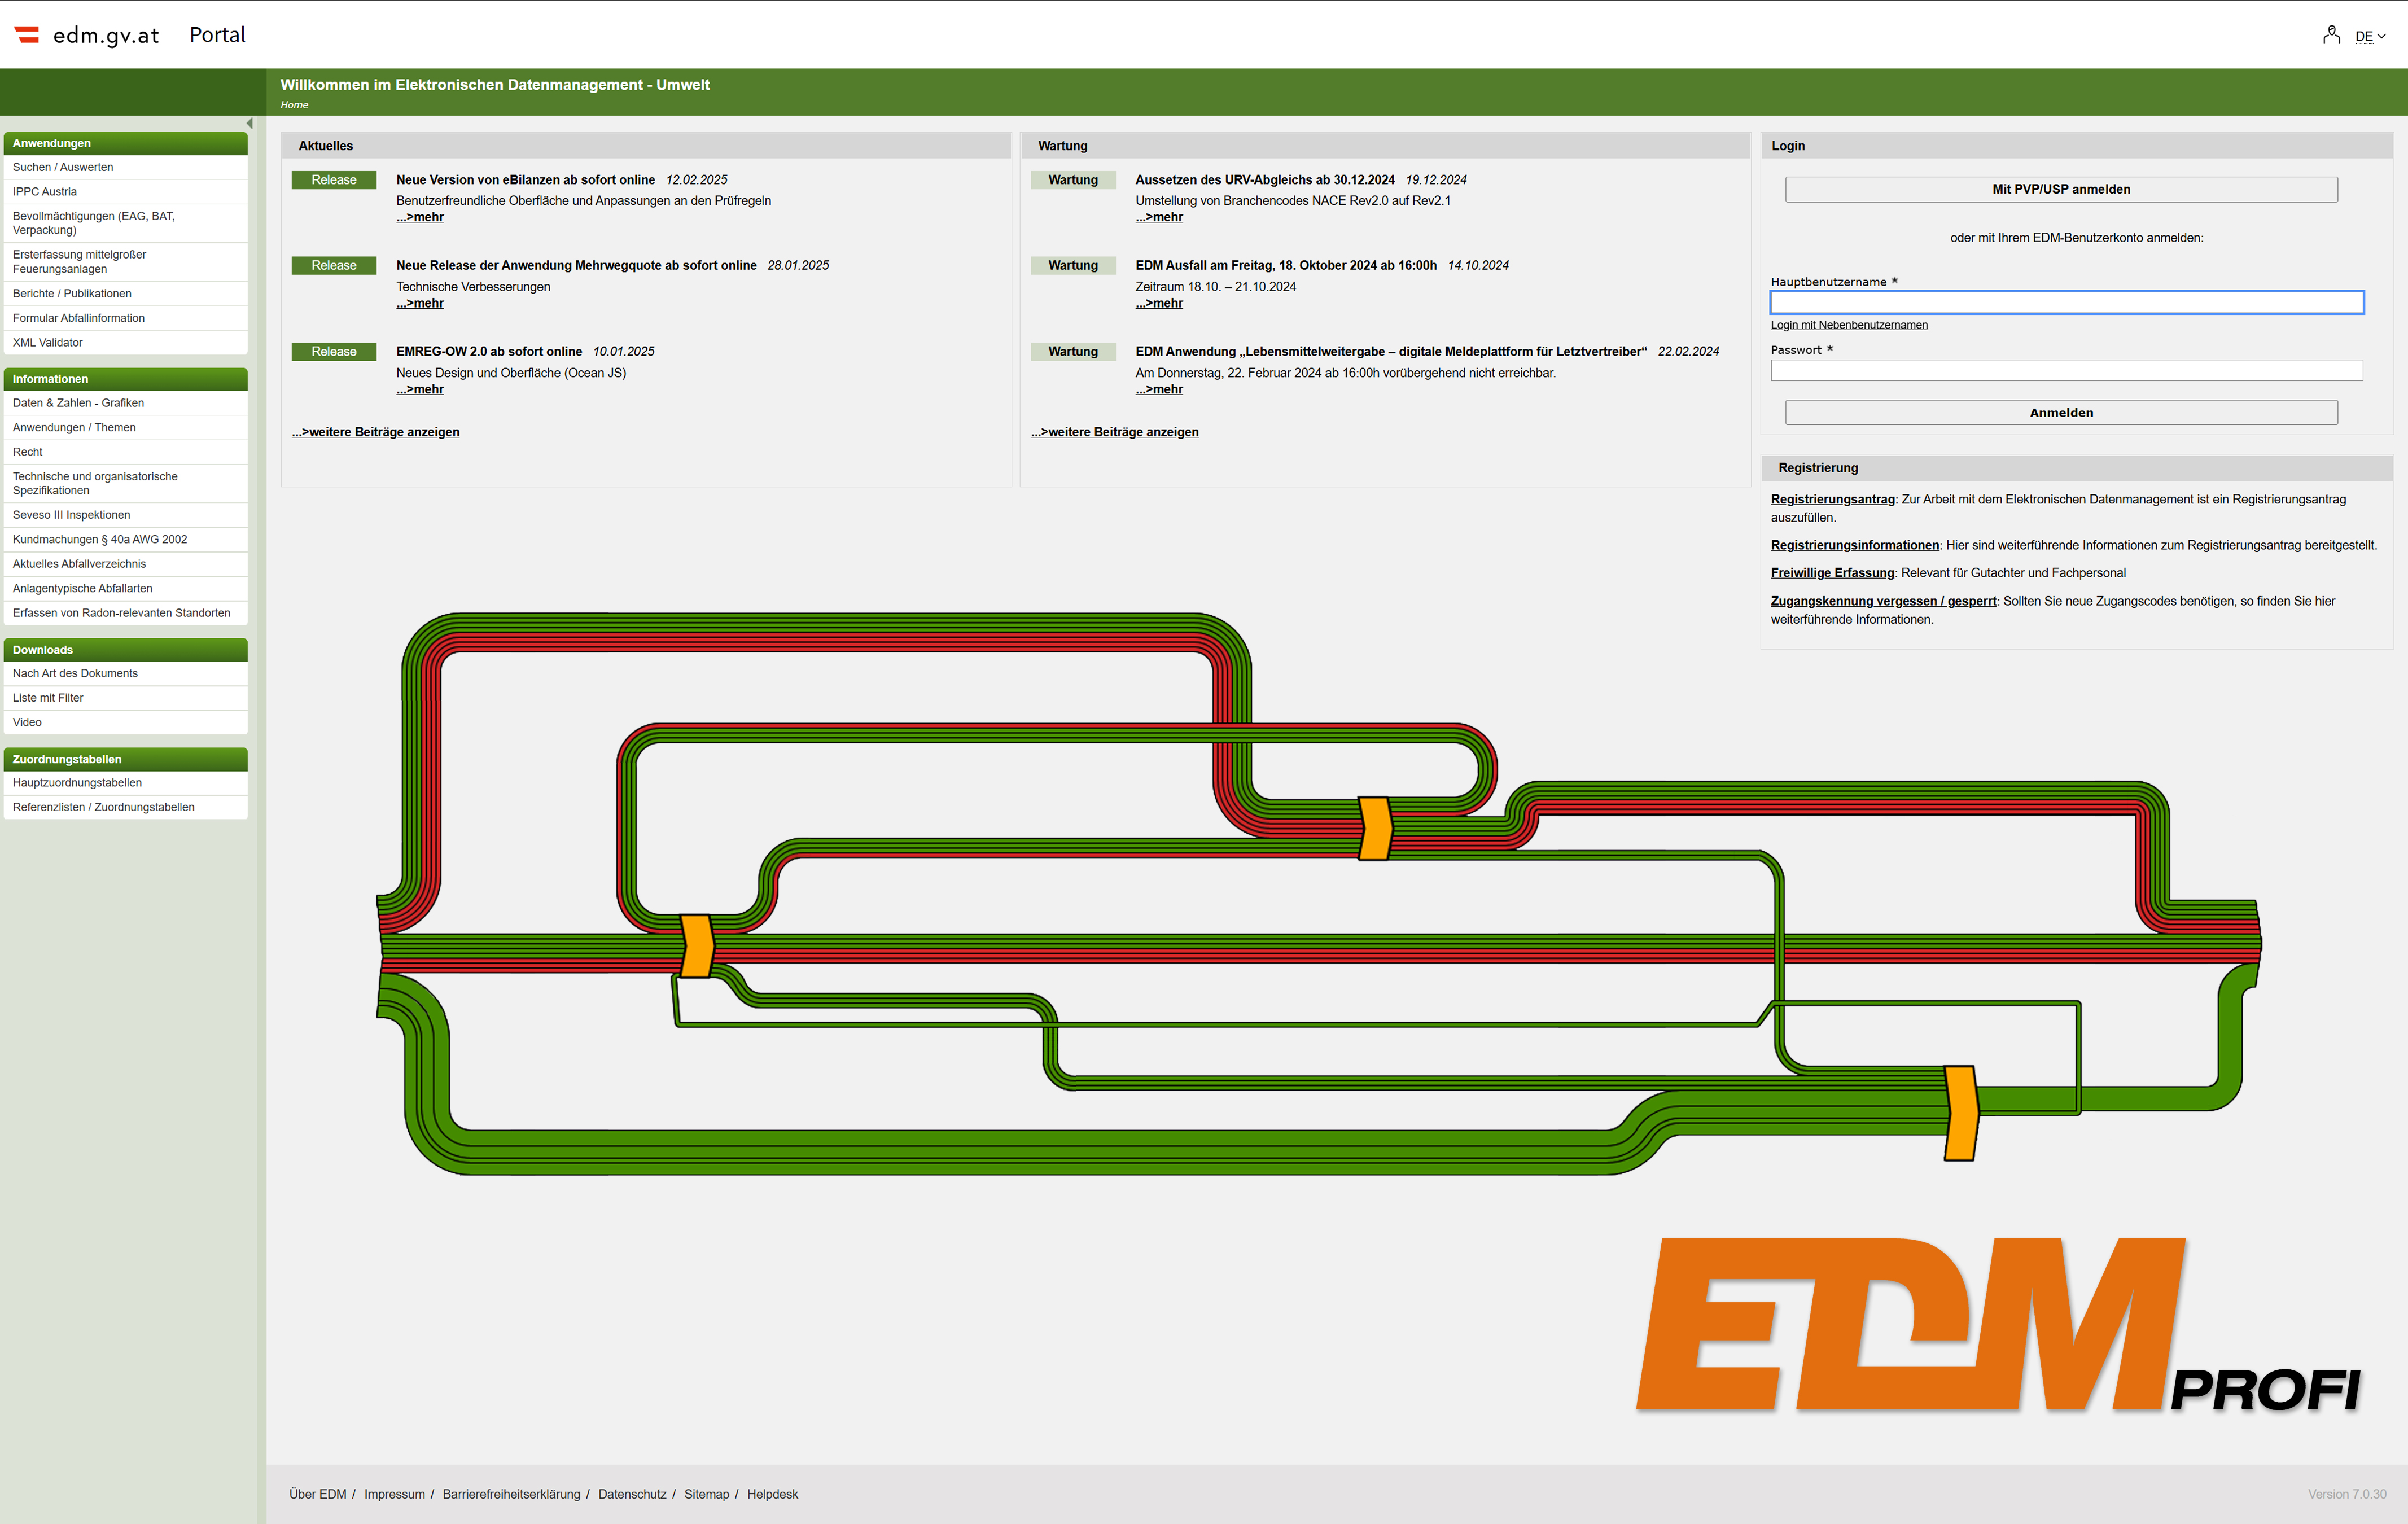Open Seveso III Inspektionen
2408x1524 pixels.
(x=126, y=515)
